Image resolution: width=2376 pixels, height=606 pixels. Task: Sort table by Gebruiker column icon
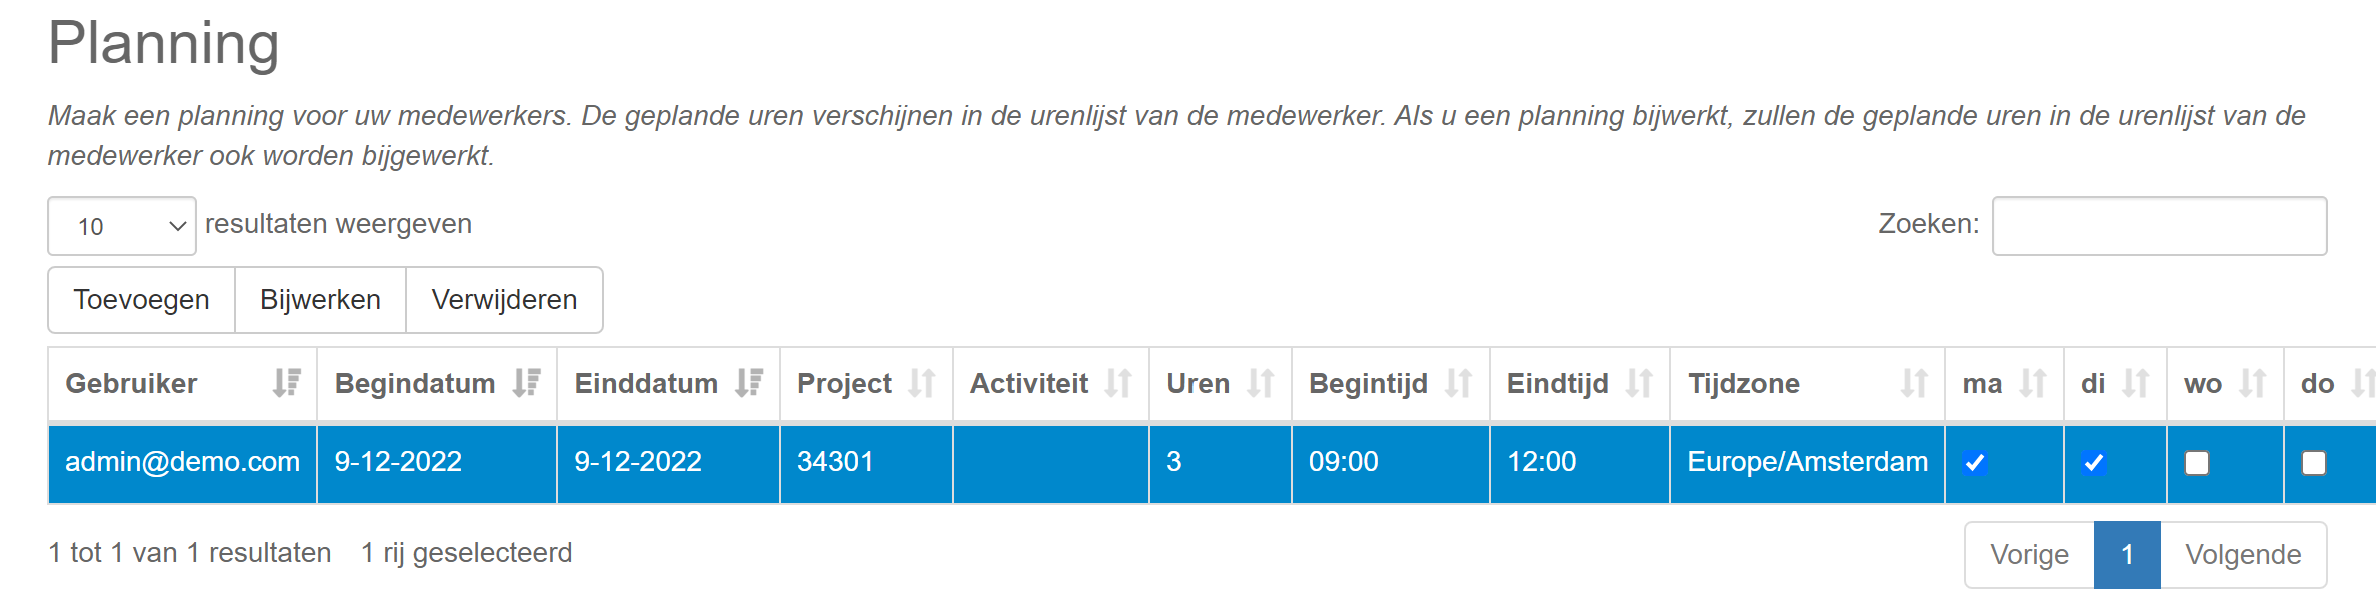click(286, 383)
